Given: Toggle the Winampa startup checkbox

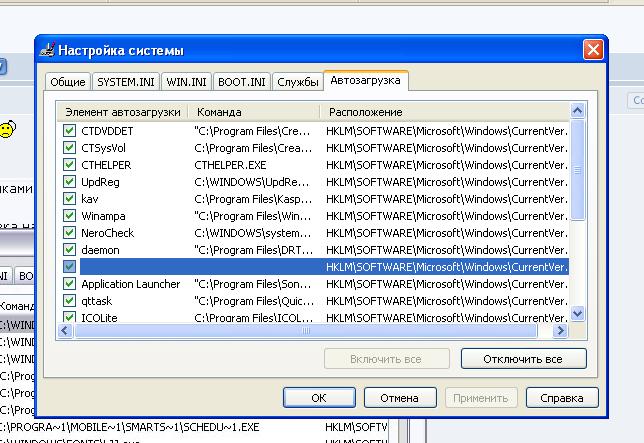Looking at the screenshot, I should (69, 216).
